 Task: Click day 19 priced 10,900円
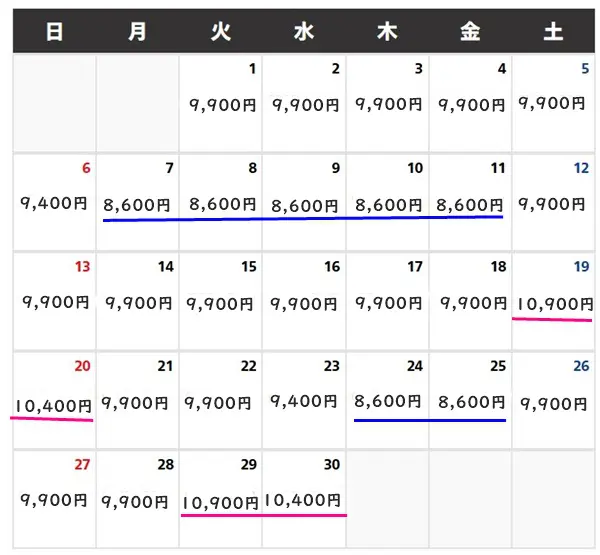[553, 301]
